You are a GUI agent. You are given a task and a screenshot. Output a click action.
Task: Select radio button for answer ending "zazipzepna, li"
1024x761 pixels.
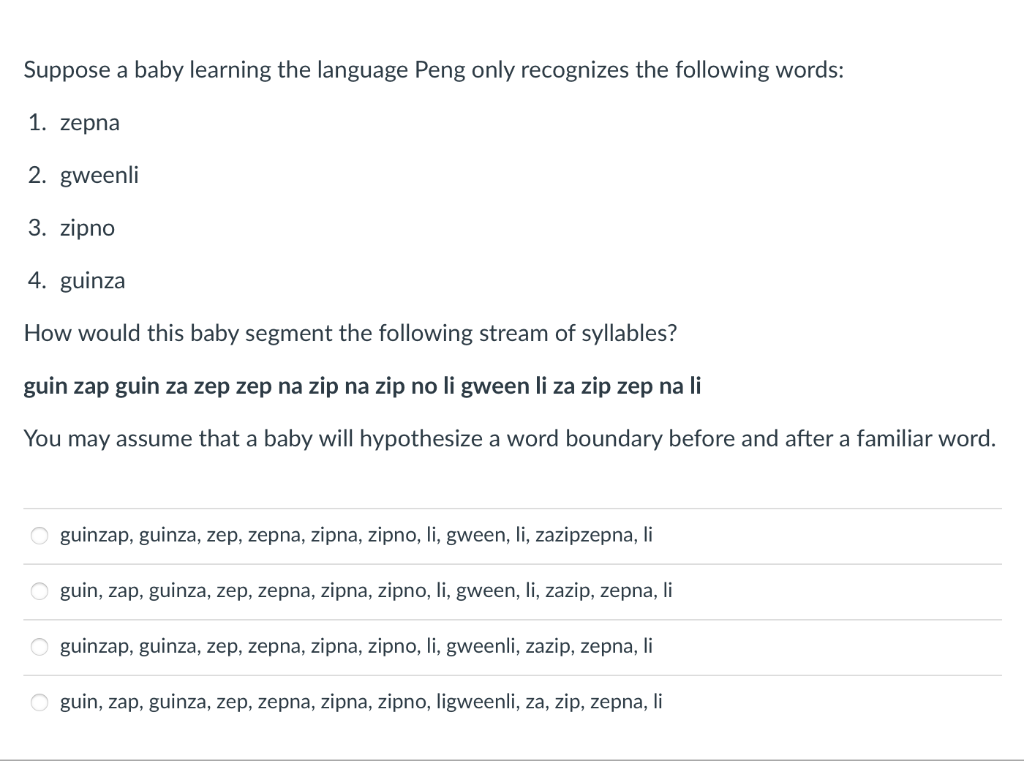(40, 536)
